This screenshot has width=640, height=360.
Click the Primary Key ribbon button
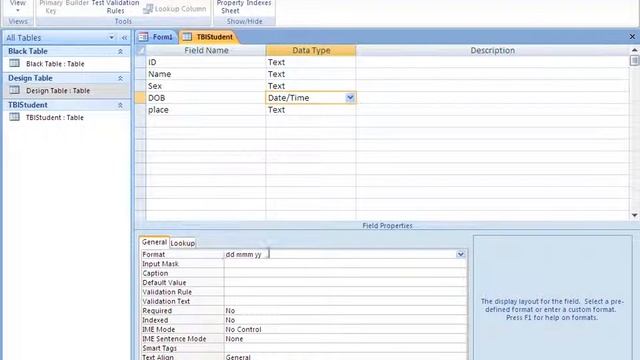click(x=51, y=7)
